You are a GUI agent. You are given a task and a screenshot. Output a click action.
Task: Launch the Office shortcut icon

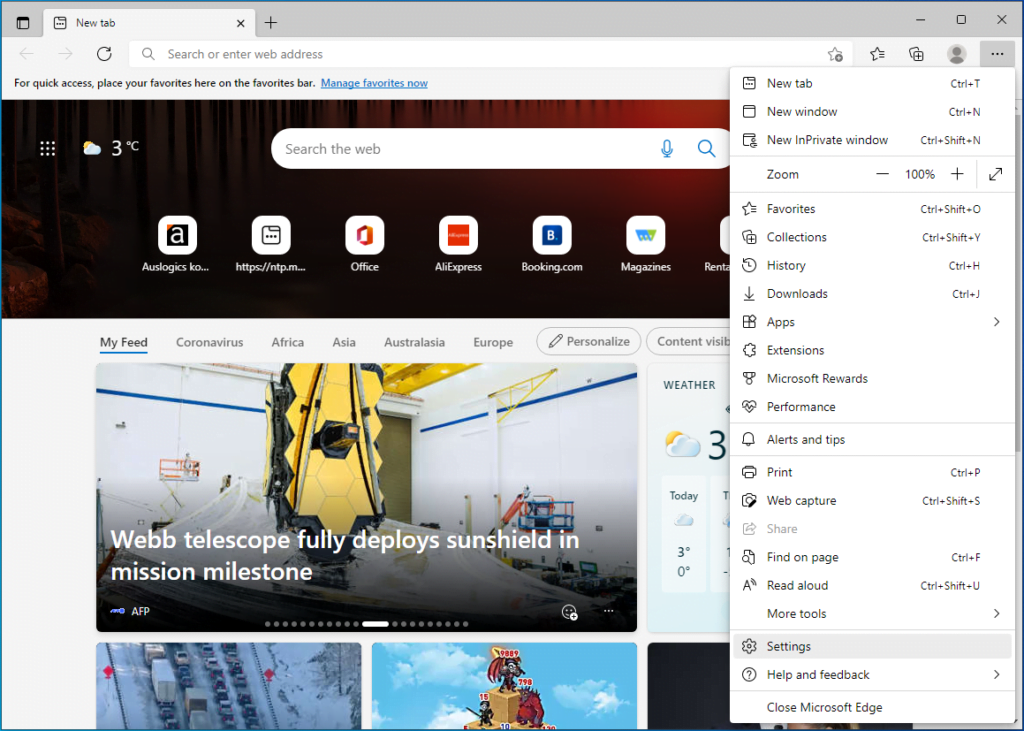pos(364,235)
